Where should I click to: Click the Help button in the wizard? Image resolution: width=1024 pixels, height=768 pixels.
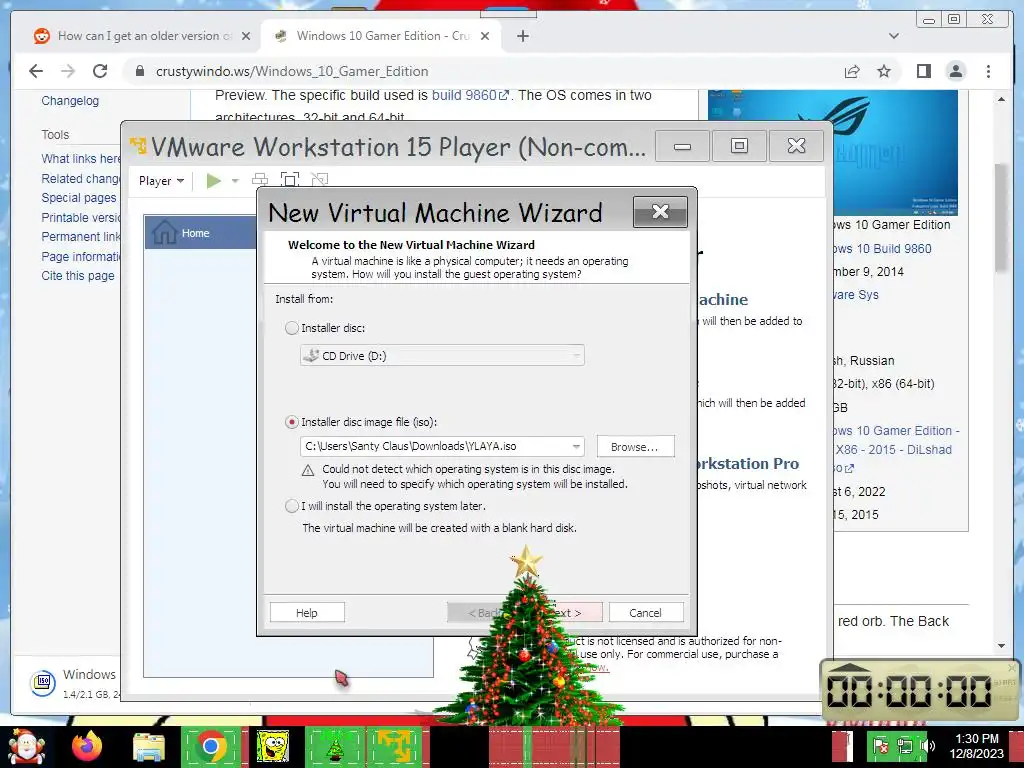coord(307,613)
